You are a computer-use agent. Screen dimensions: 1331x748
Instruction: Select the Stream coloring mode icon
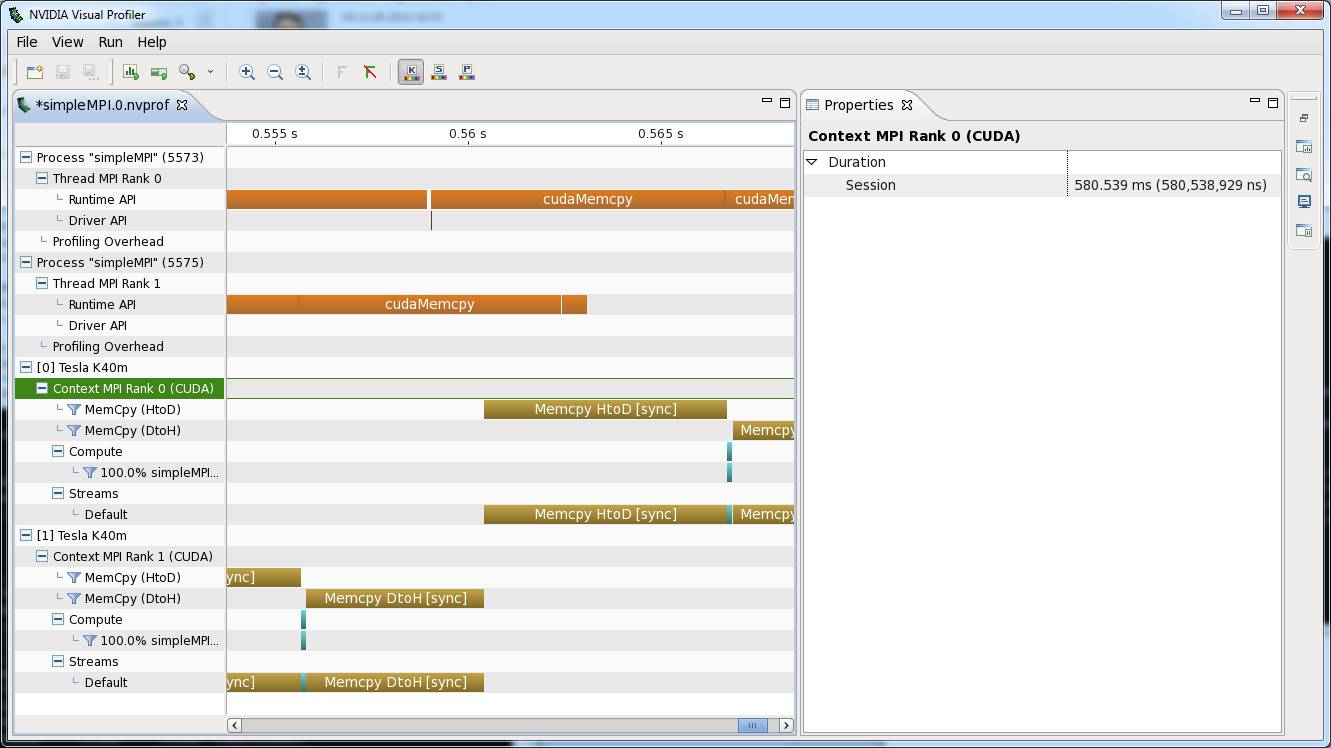pos(439,72)
